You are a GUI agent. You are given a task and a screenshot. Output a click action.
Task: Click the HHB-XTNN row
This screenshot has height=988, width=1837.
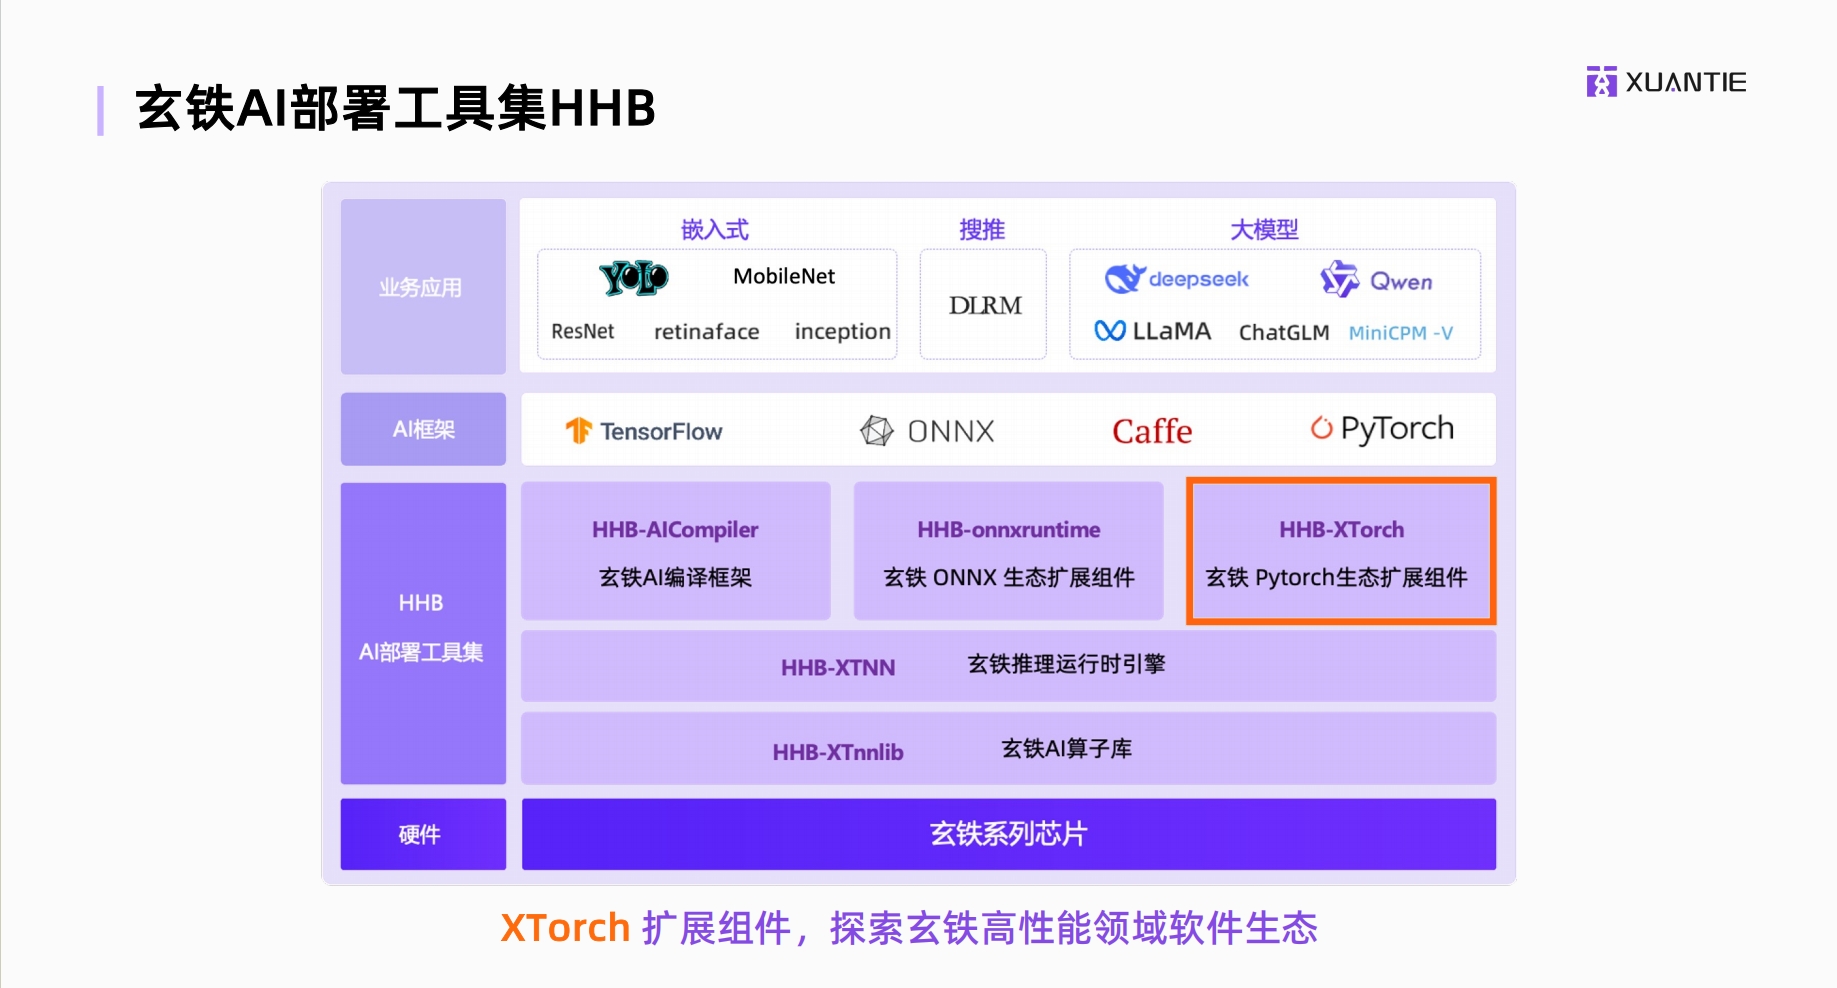pos(1008,666)
